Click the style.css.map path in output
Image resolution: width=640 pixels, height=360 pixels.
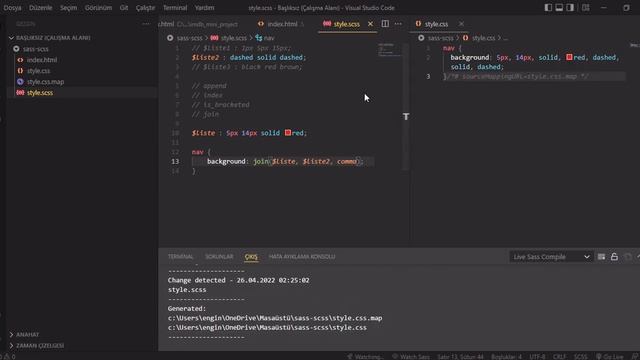coord(275,318)
